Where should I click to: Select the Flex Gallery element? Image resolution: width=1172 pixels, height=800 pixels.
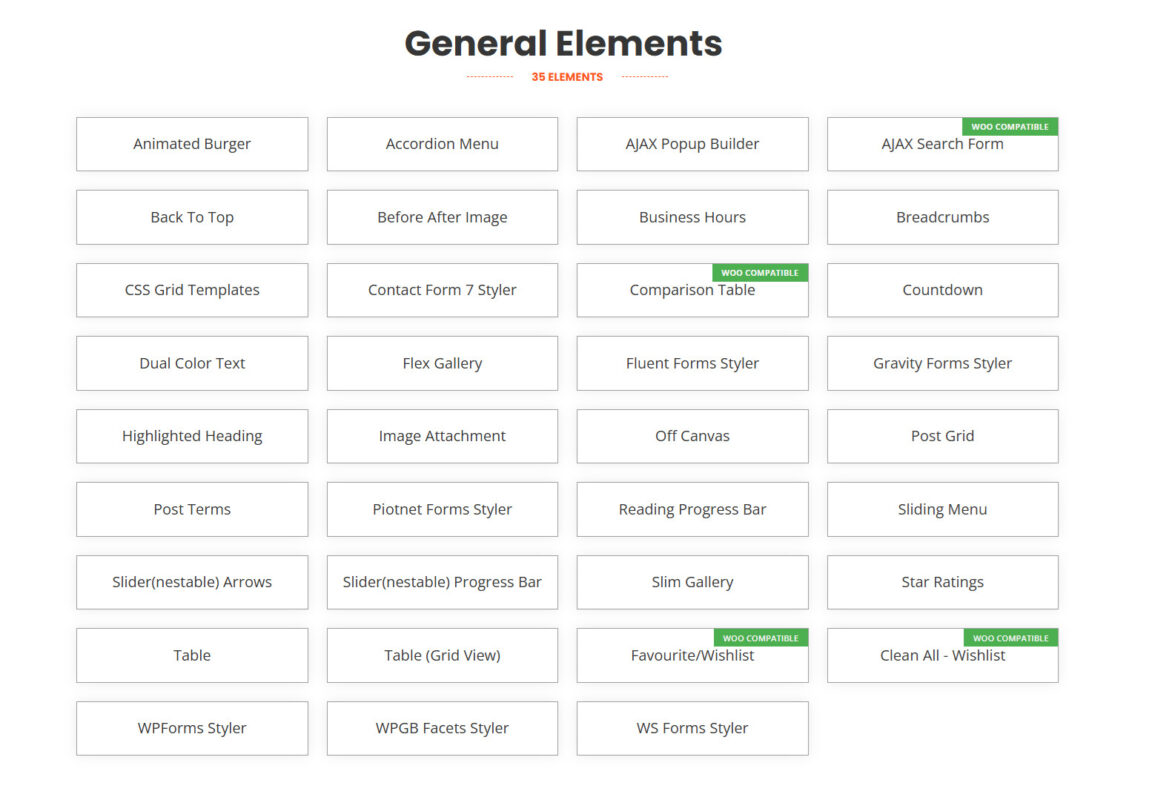[441, 363]
